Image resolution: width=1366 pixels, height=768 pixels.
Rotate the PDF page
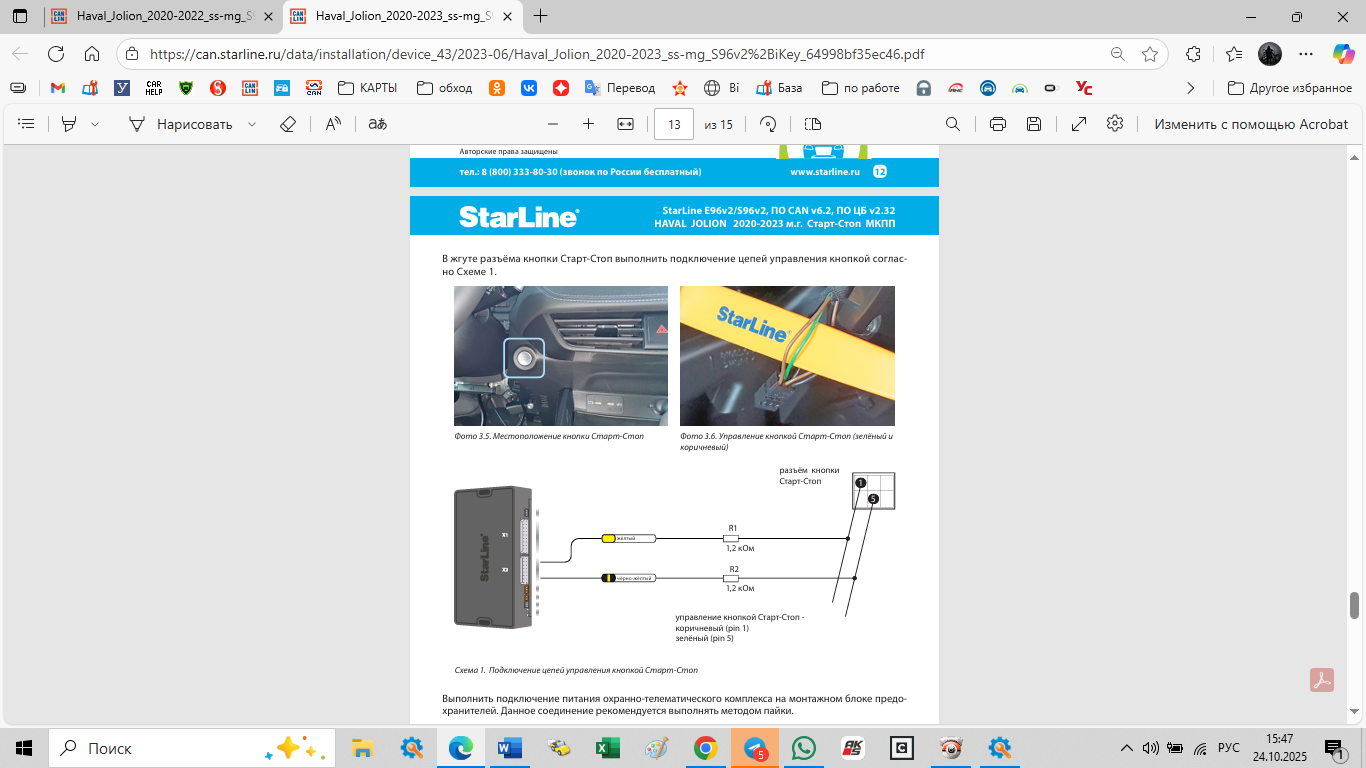pyautogui.click(x=768, y=124)
